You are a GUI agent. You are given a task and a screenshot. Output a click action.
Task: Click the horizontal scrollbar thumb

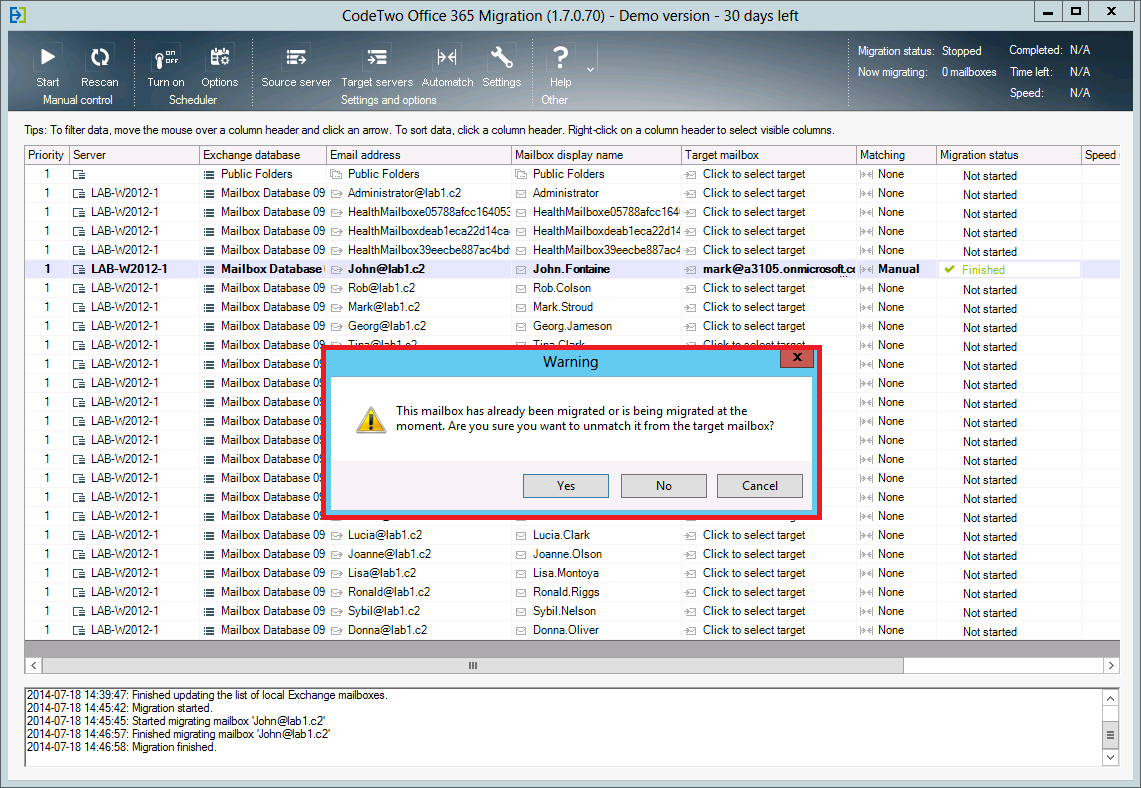coord(473,665)
